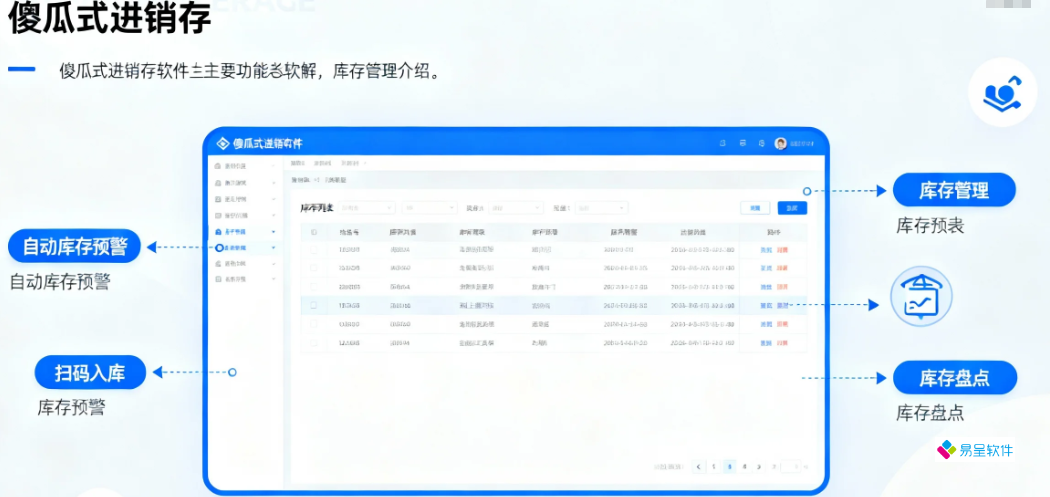Viewport: 1050px width, 497px height.
Task: Click the 扫码入库 blue pill label
Action: pyautogui.click(x=90, y=373)
